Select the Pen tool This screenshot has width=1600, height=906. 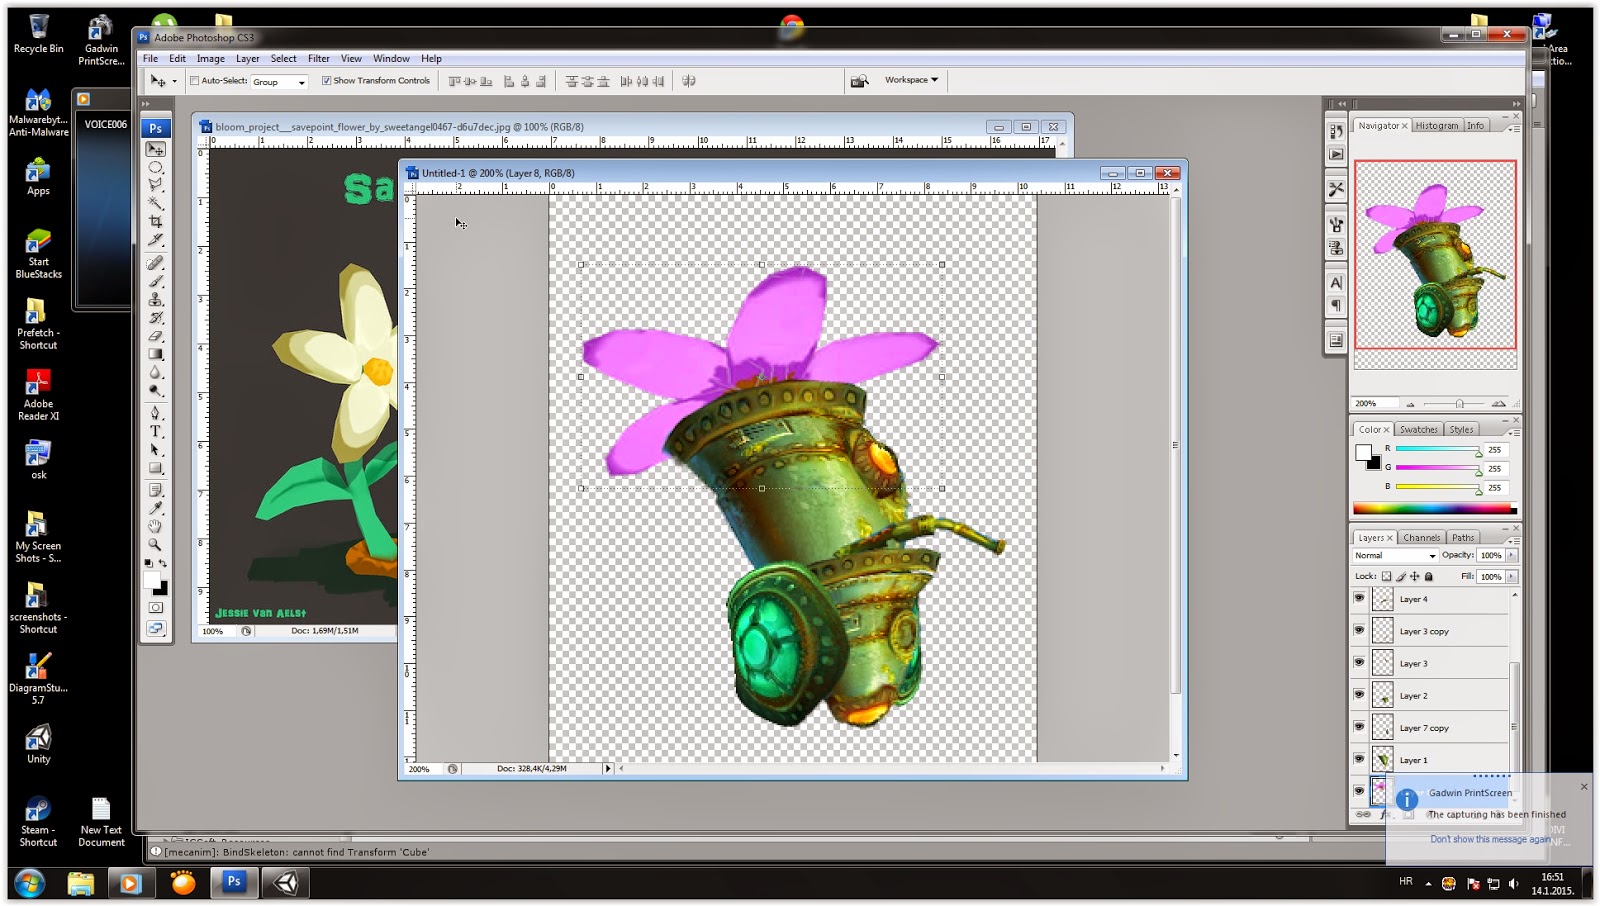(x=156, y=413)
